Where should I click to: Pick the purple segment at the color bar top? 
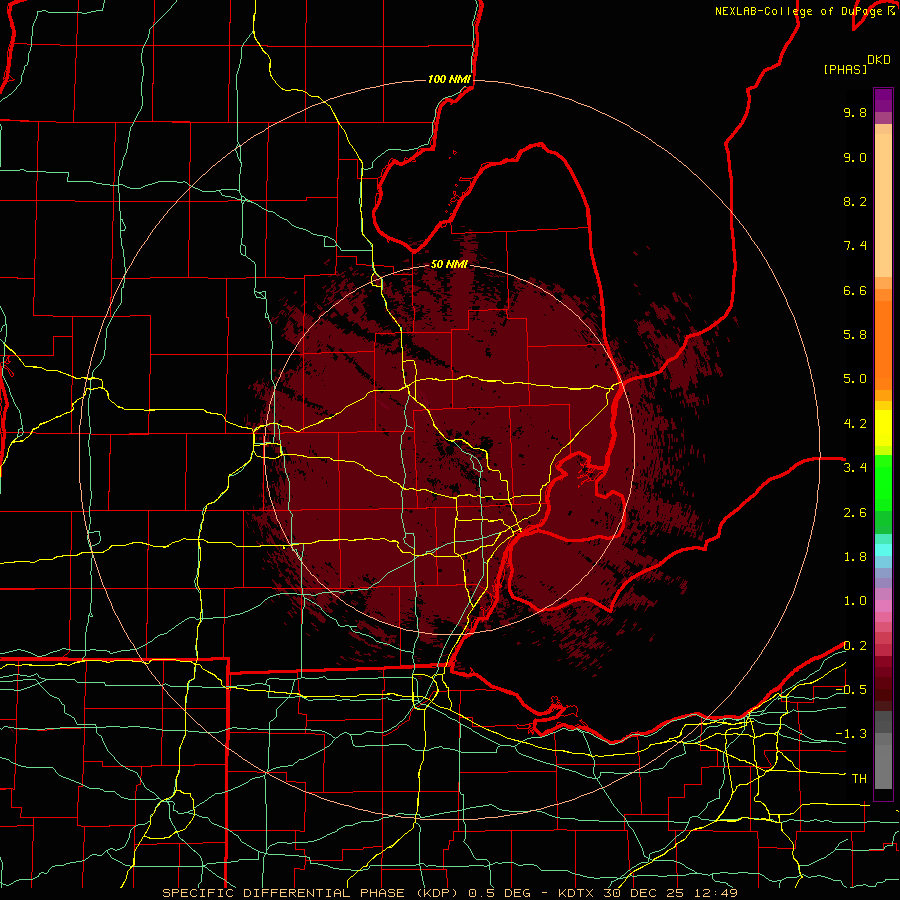pyautogui.click(x=883, y=101)
